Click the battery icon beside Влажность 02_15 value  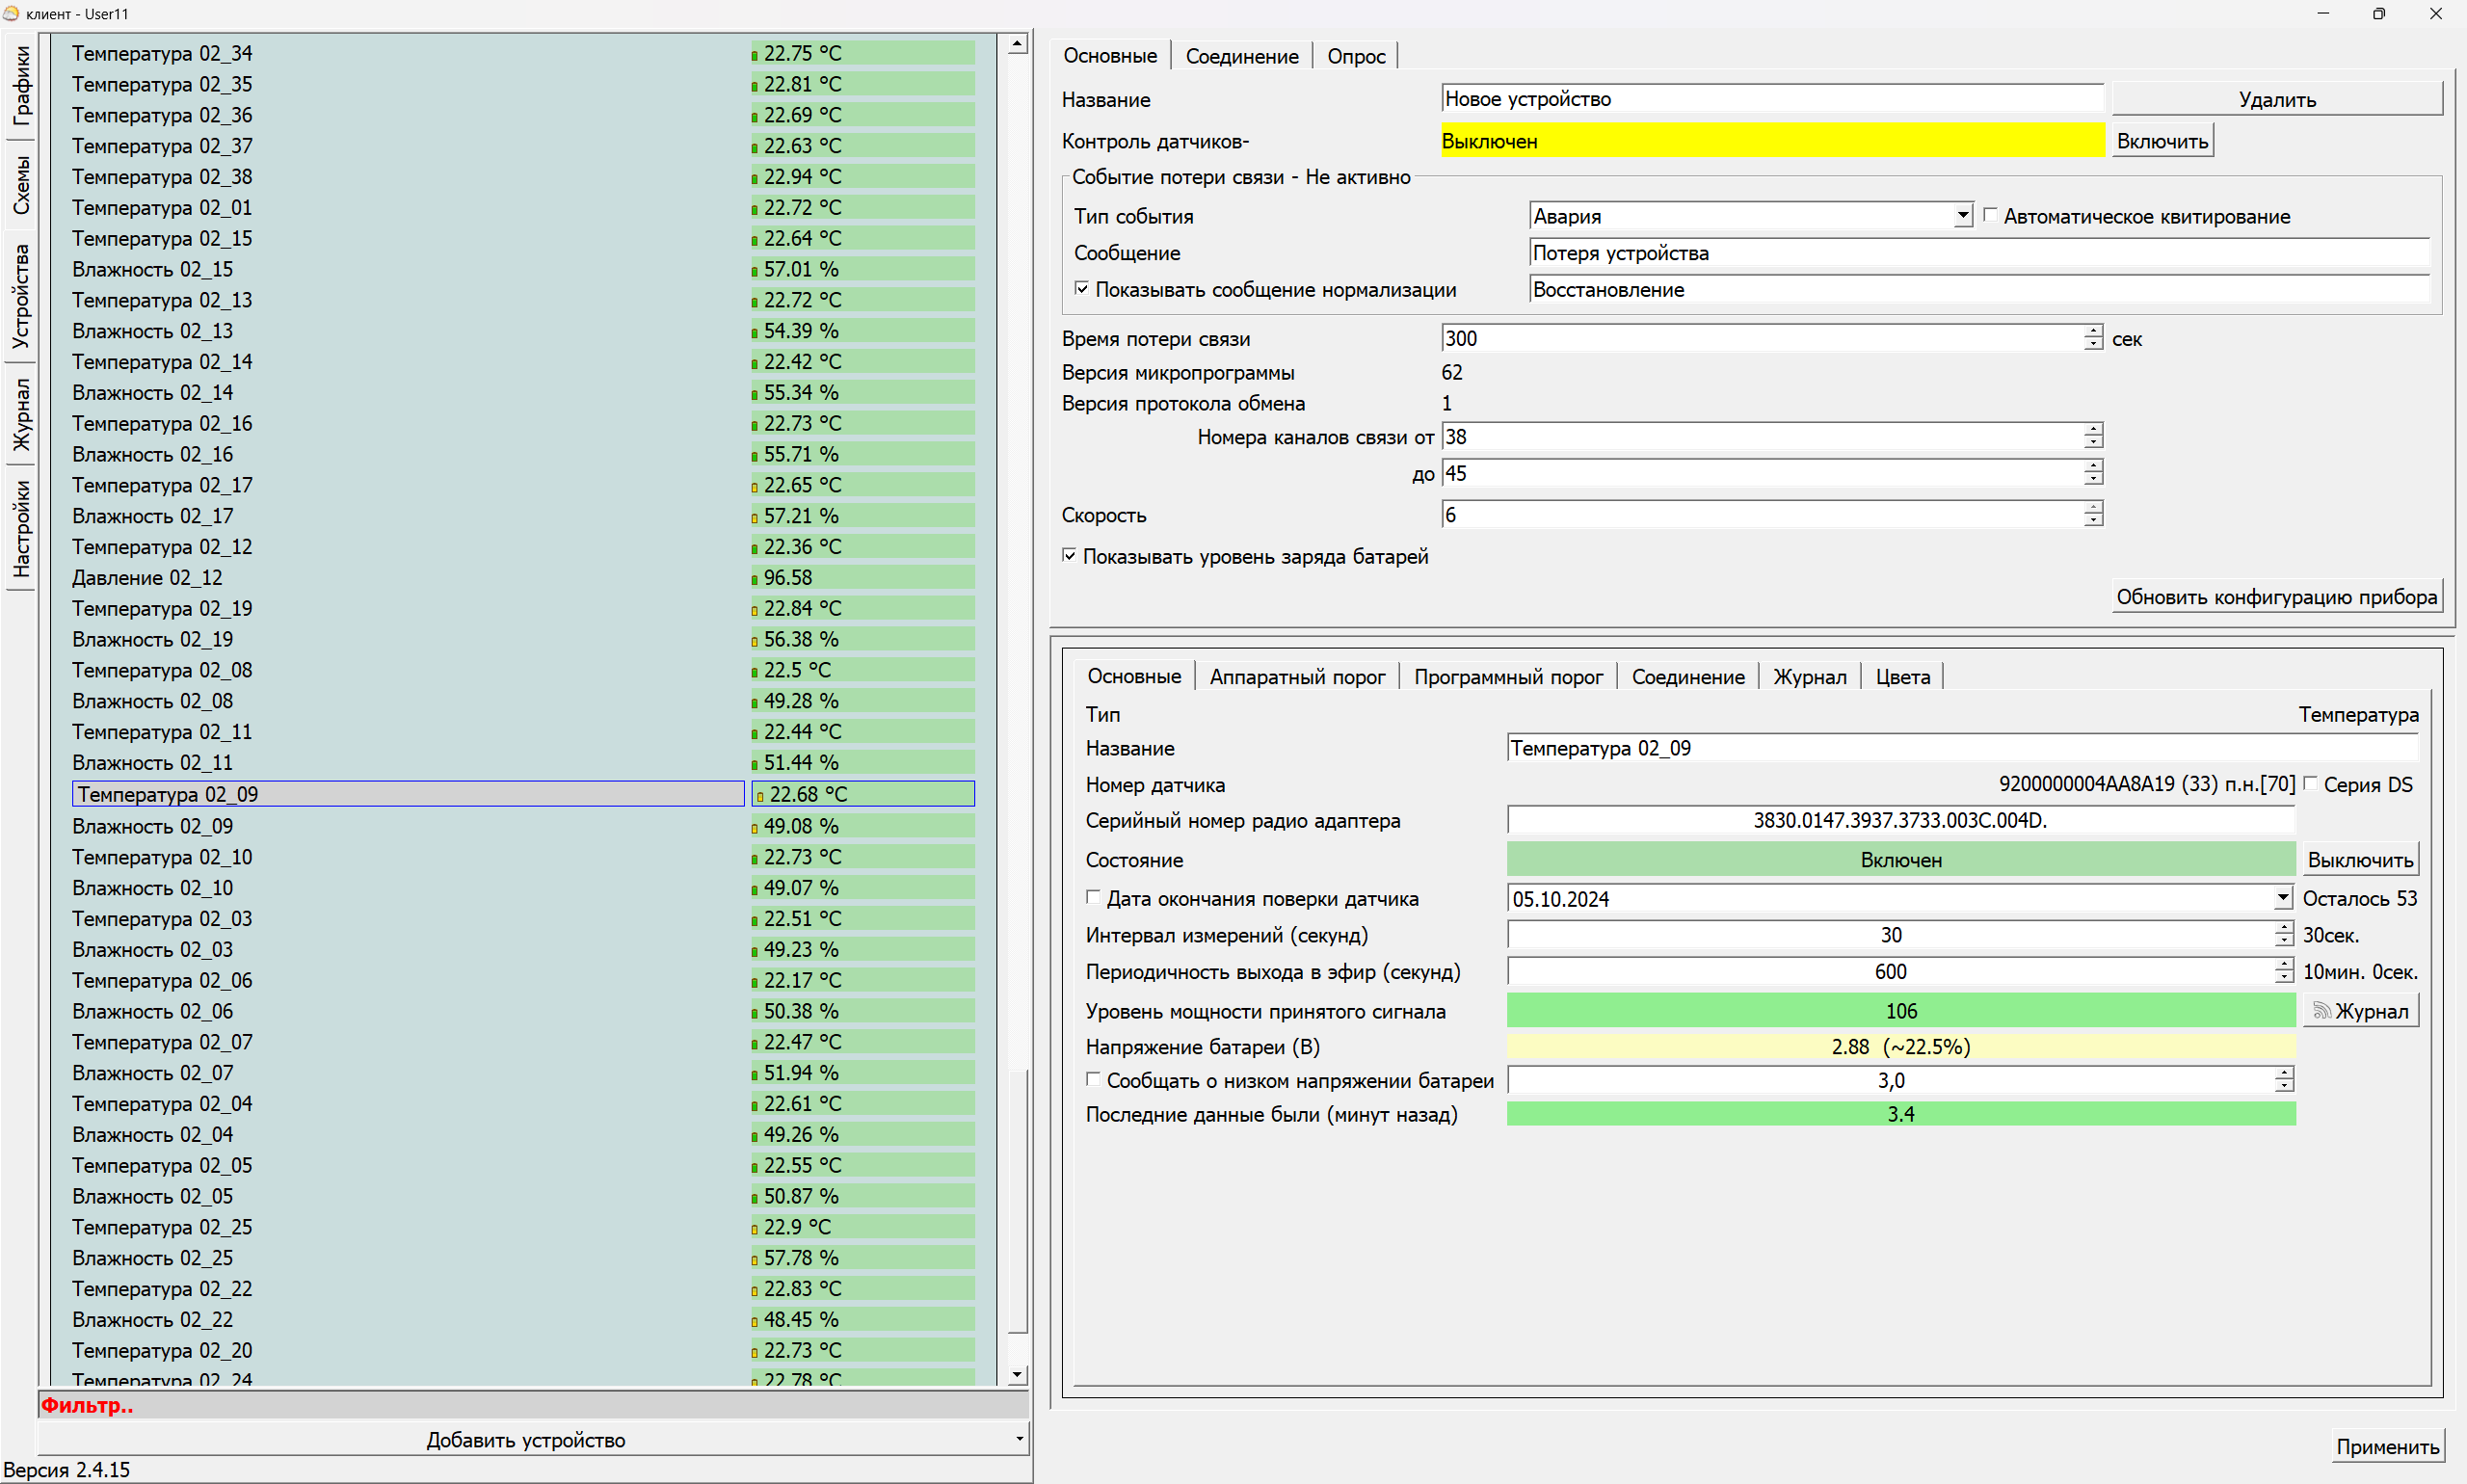[755, 271]
